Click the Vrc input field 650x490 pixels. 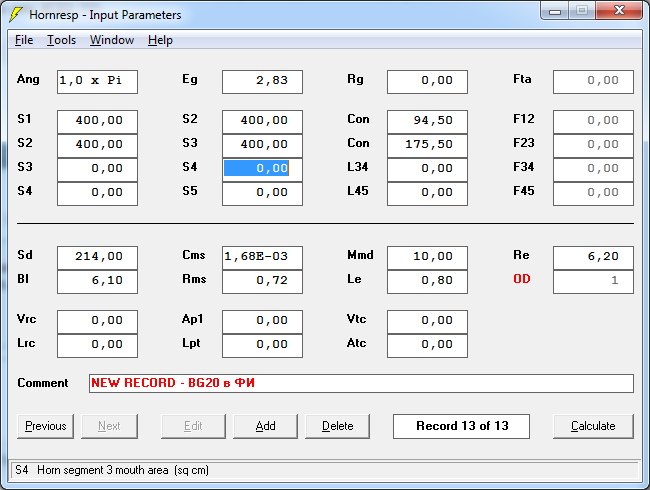97,322
